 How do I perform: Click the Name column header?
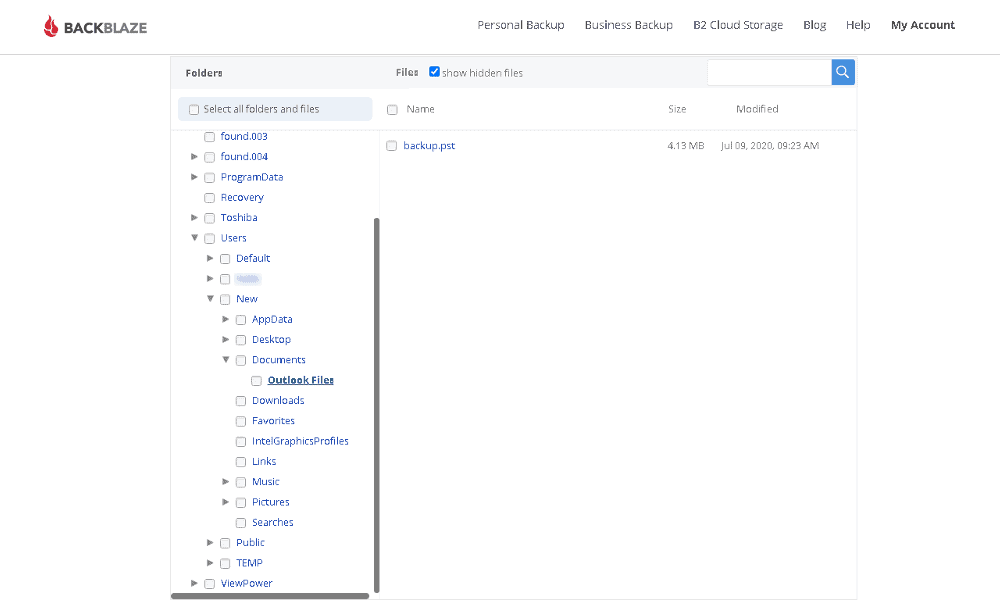point(420,109)
